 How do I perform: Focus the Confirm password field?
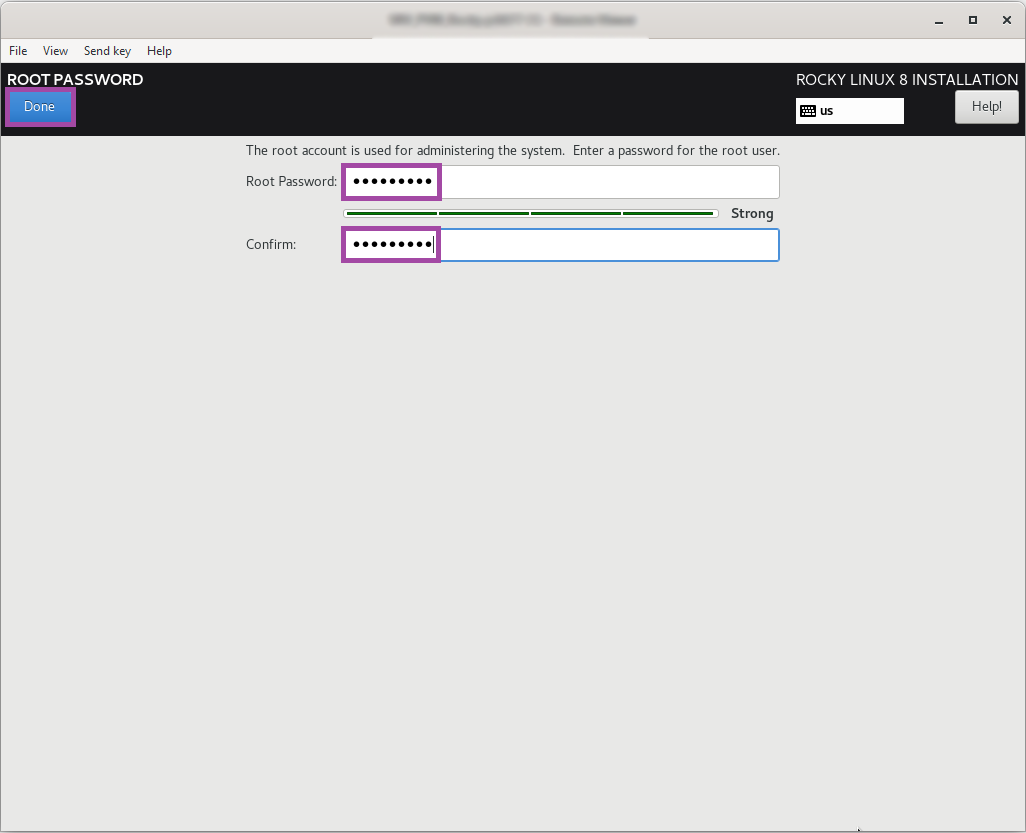coord(561,245)
